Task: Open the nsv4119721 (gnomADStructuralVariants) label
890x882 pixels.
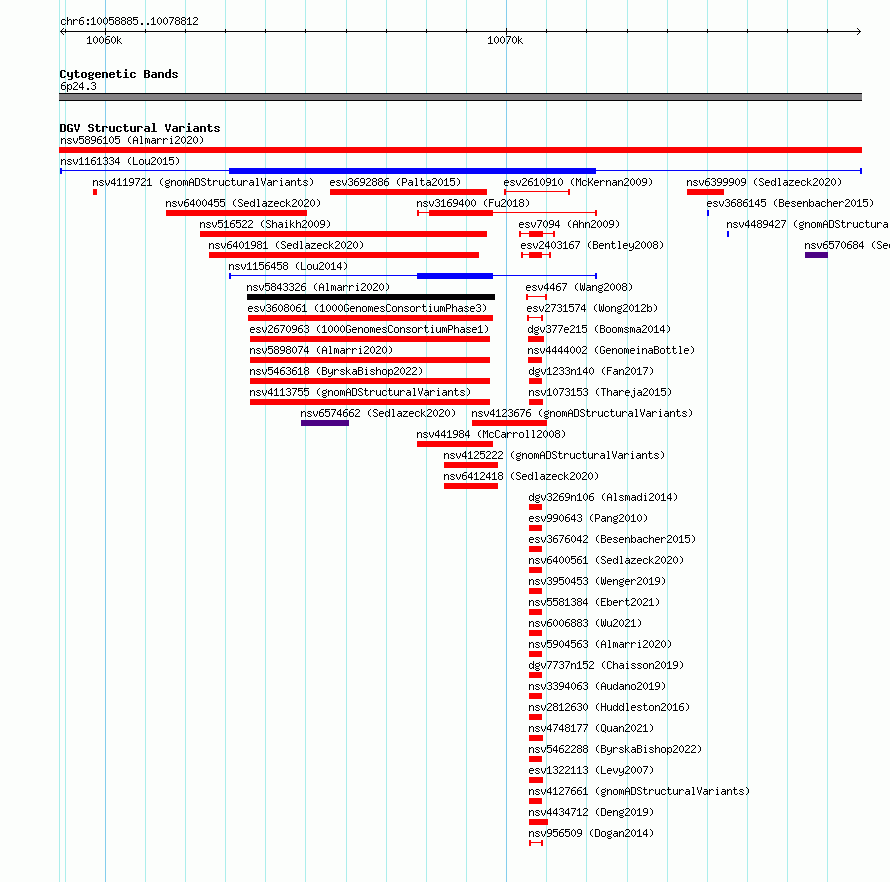Action: coord(203,182)
